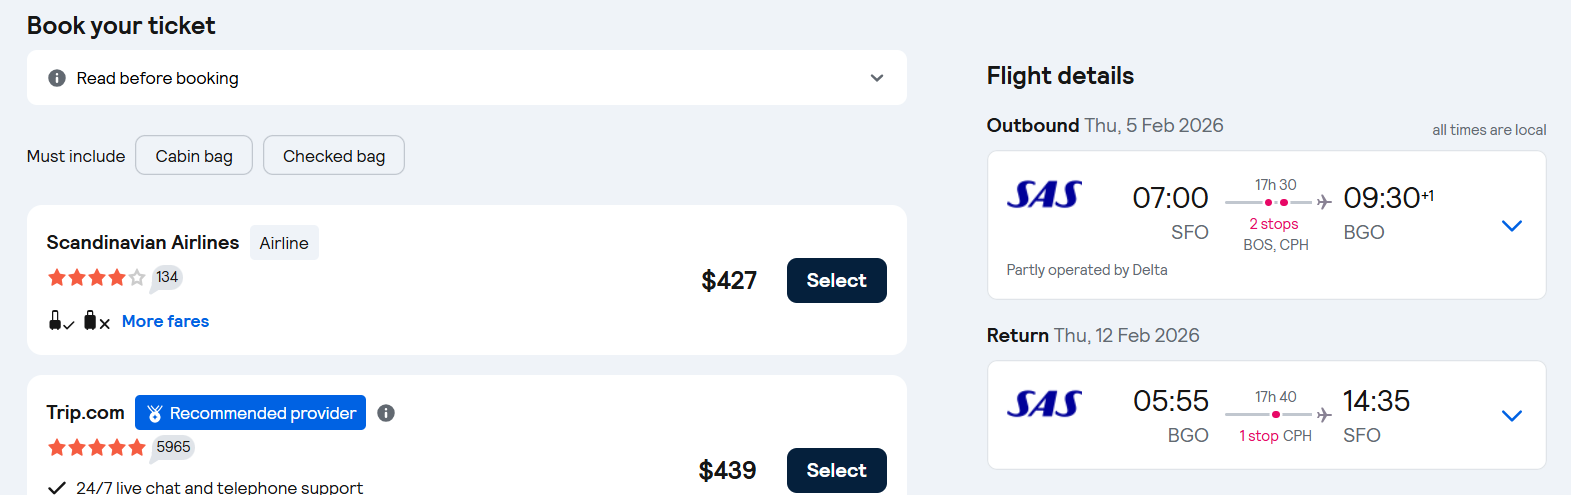Click the Recommended provider badge
The image size is (1571, 495).
[250, 413]
